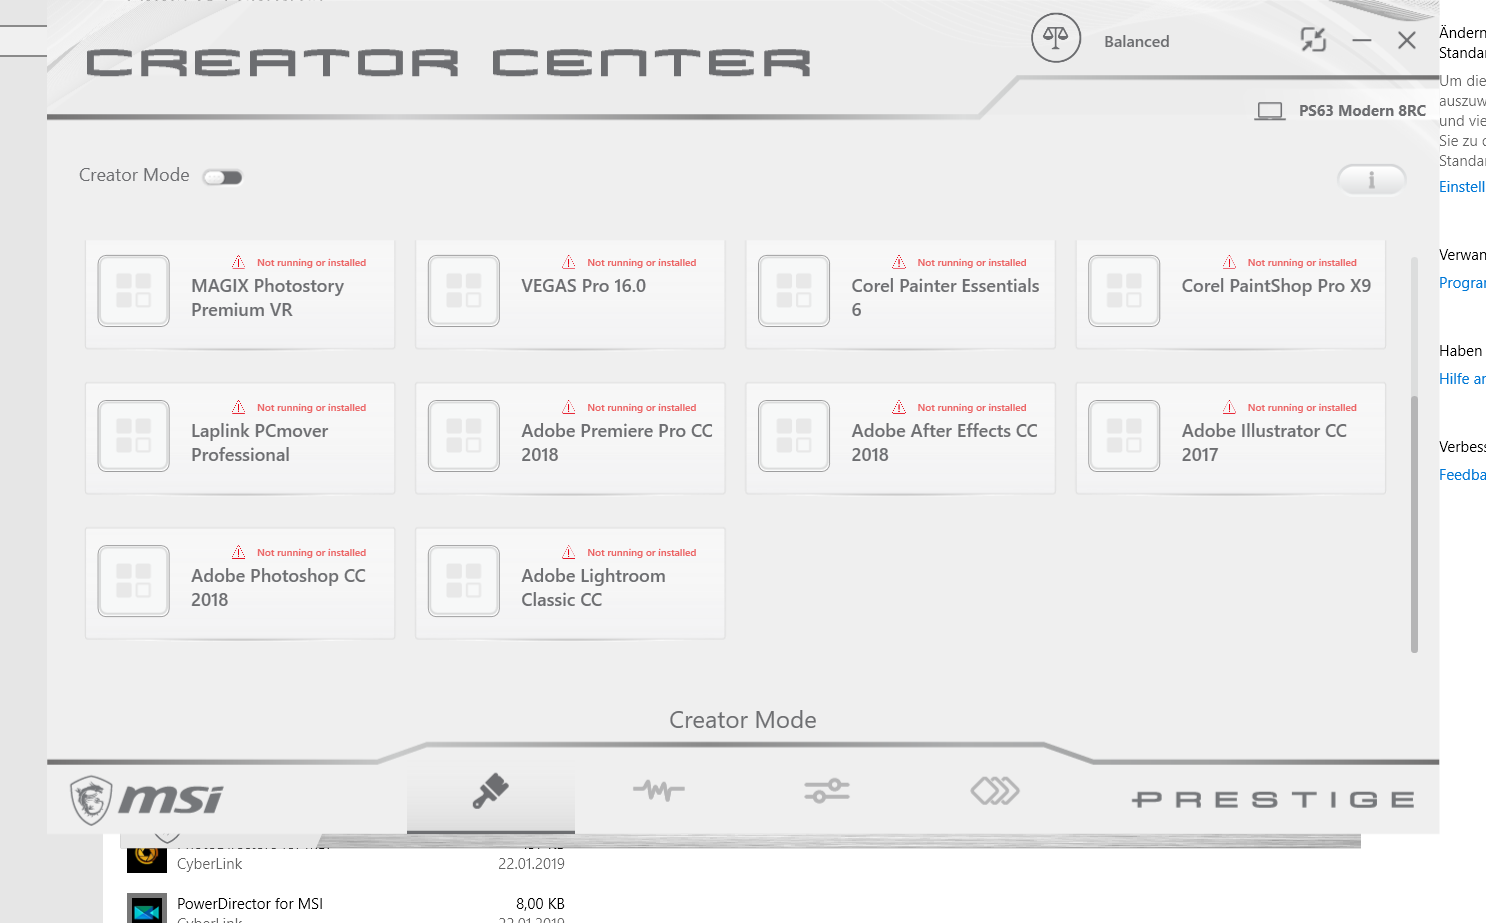Screen dimensions: 1486x923
Task: Switch to the waveform monitor tab
Action: (659, 792)
